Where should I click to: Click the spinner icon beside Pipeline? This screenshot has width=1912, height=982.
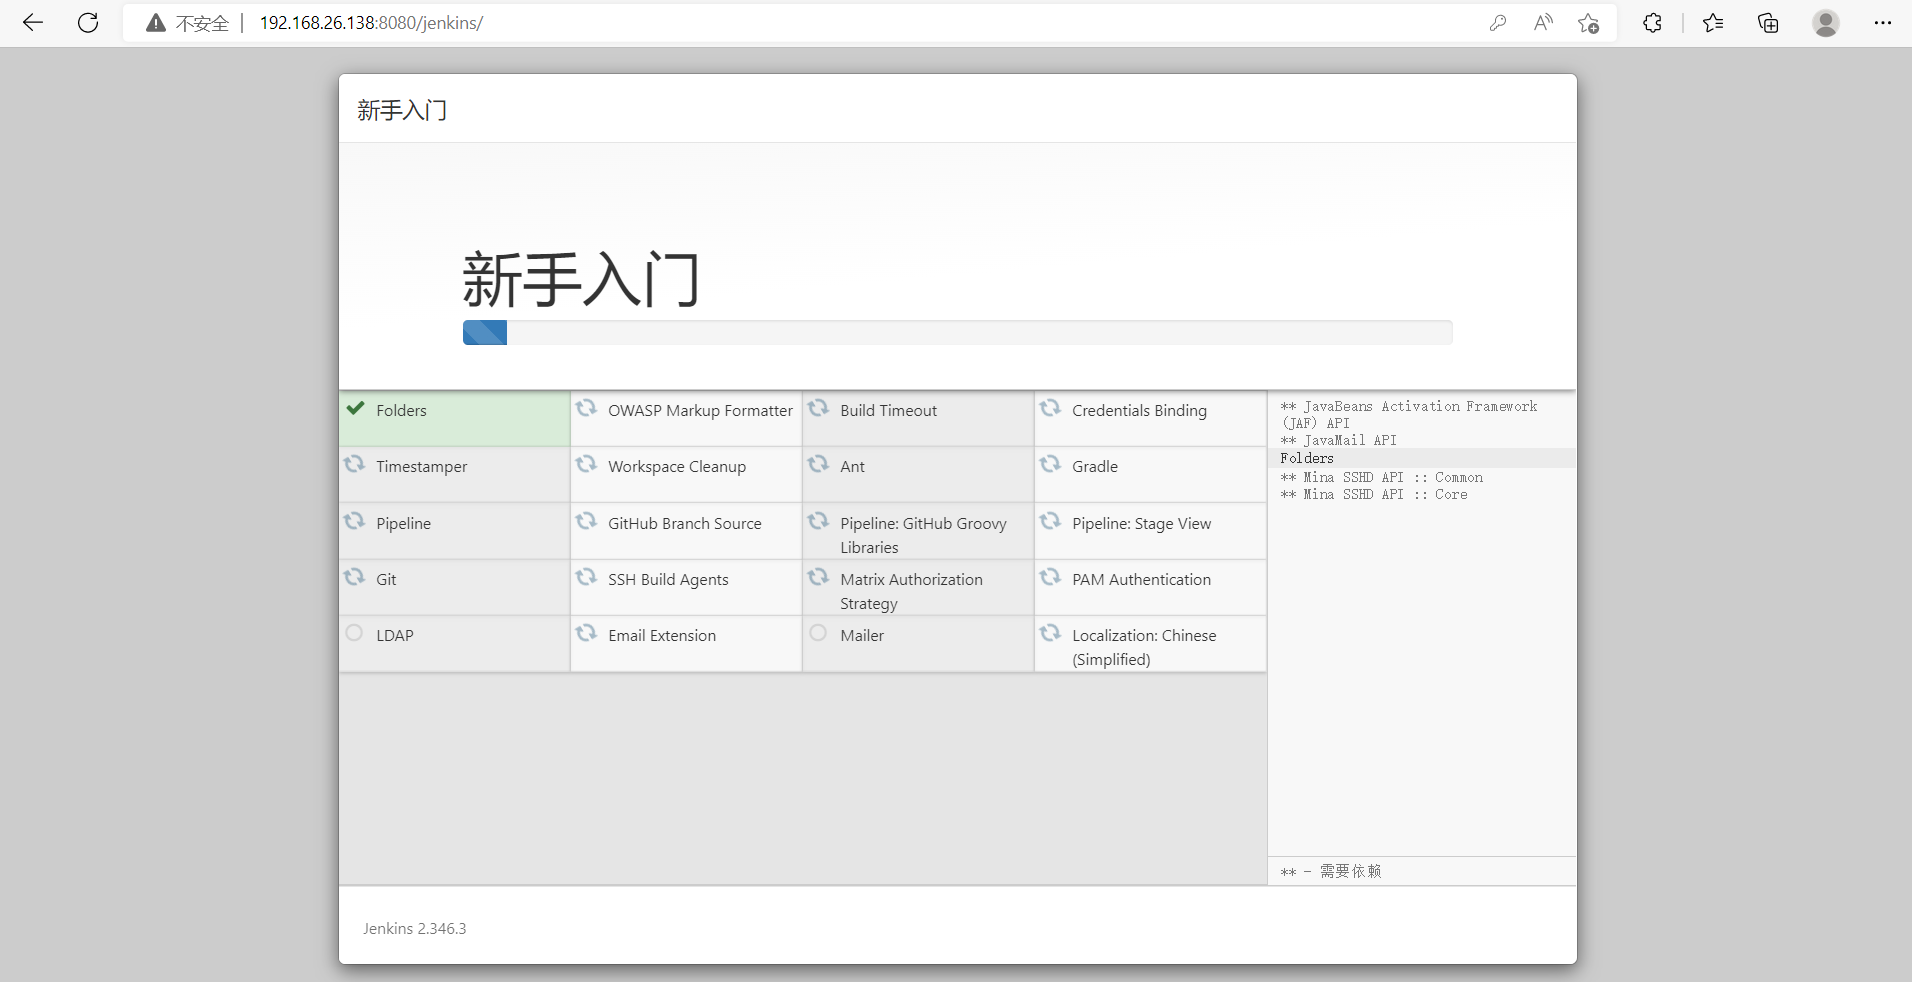[x=354, y=521]
